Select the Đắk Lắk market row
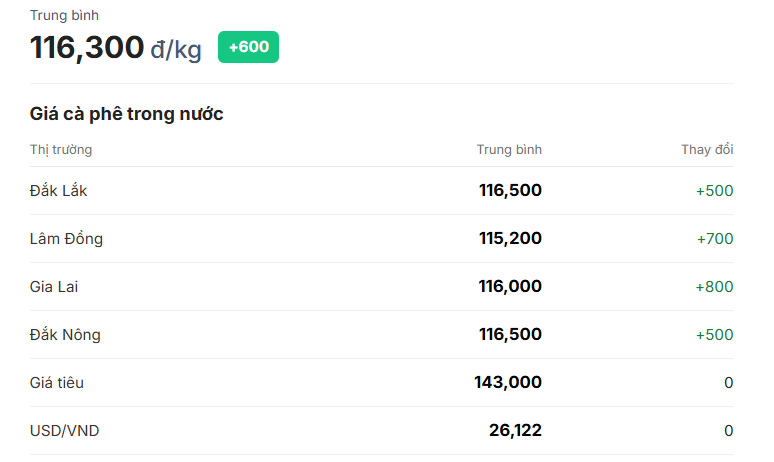This screenshot has width=774, height=462. 59,191
